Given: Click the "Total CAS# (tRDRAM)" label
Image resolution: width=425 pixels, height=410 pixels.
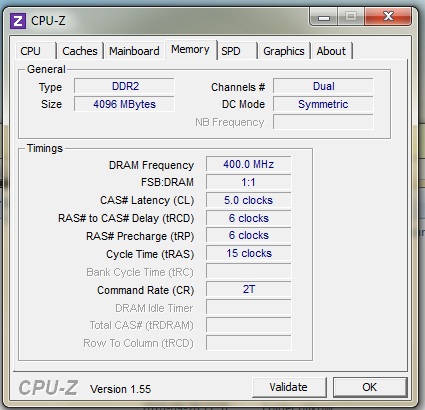Looking at the screenshot, I should click(x=142, y=325).
